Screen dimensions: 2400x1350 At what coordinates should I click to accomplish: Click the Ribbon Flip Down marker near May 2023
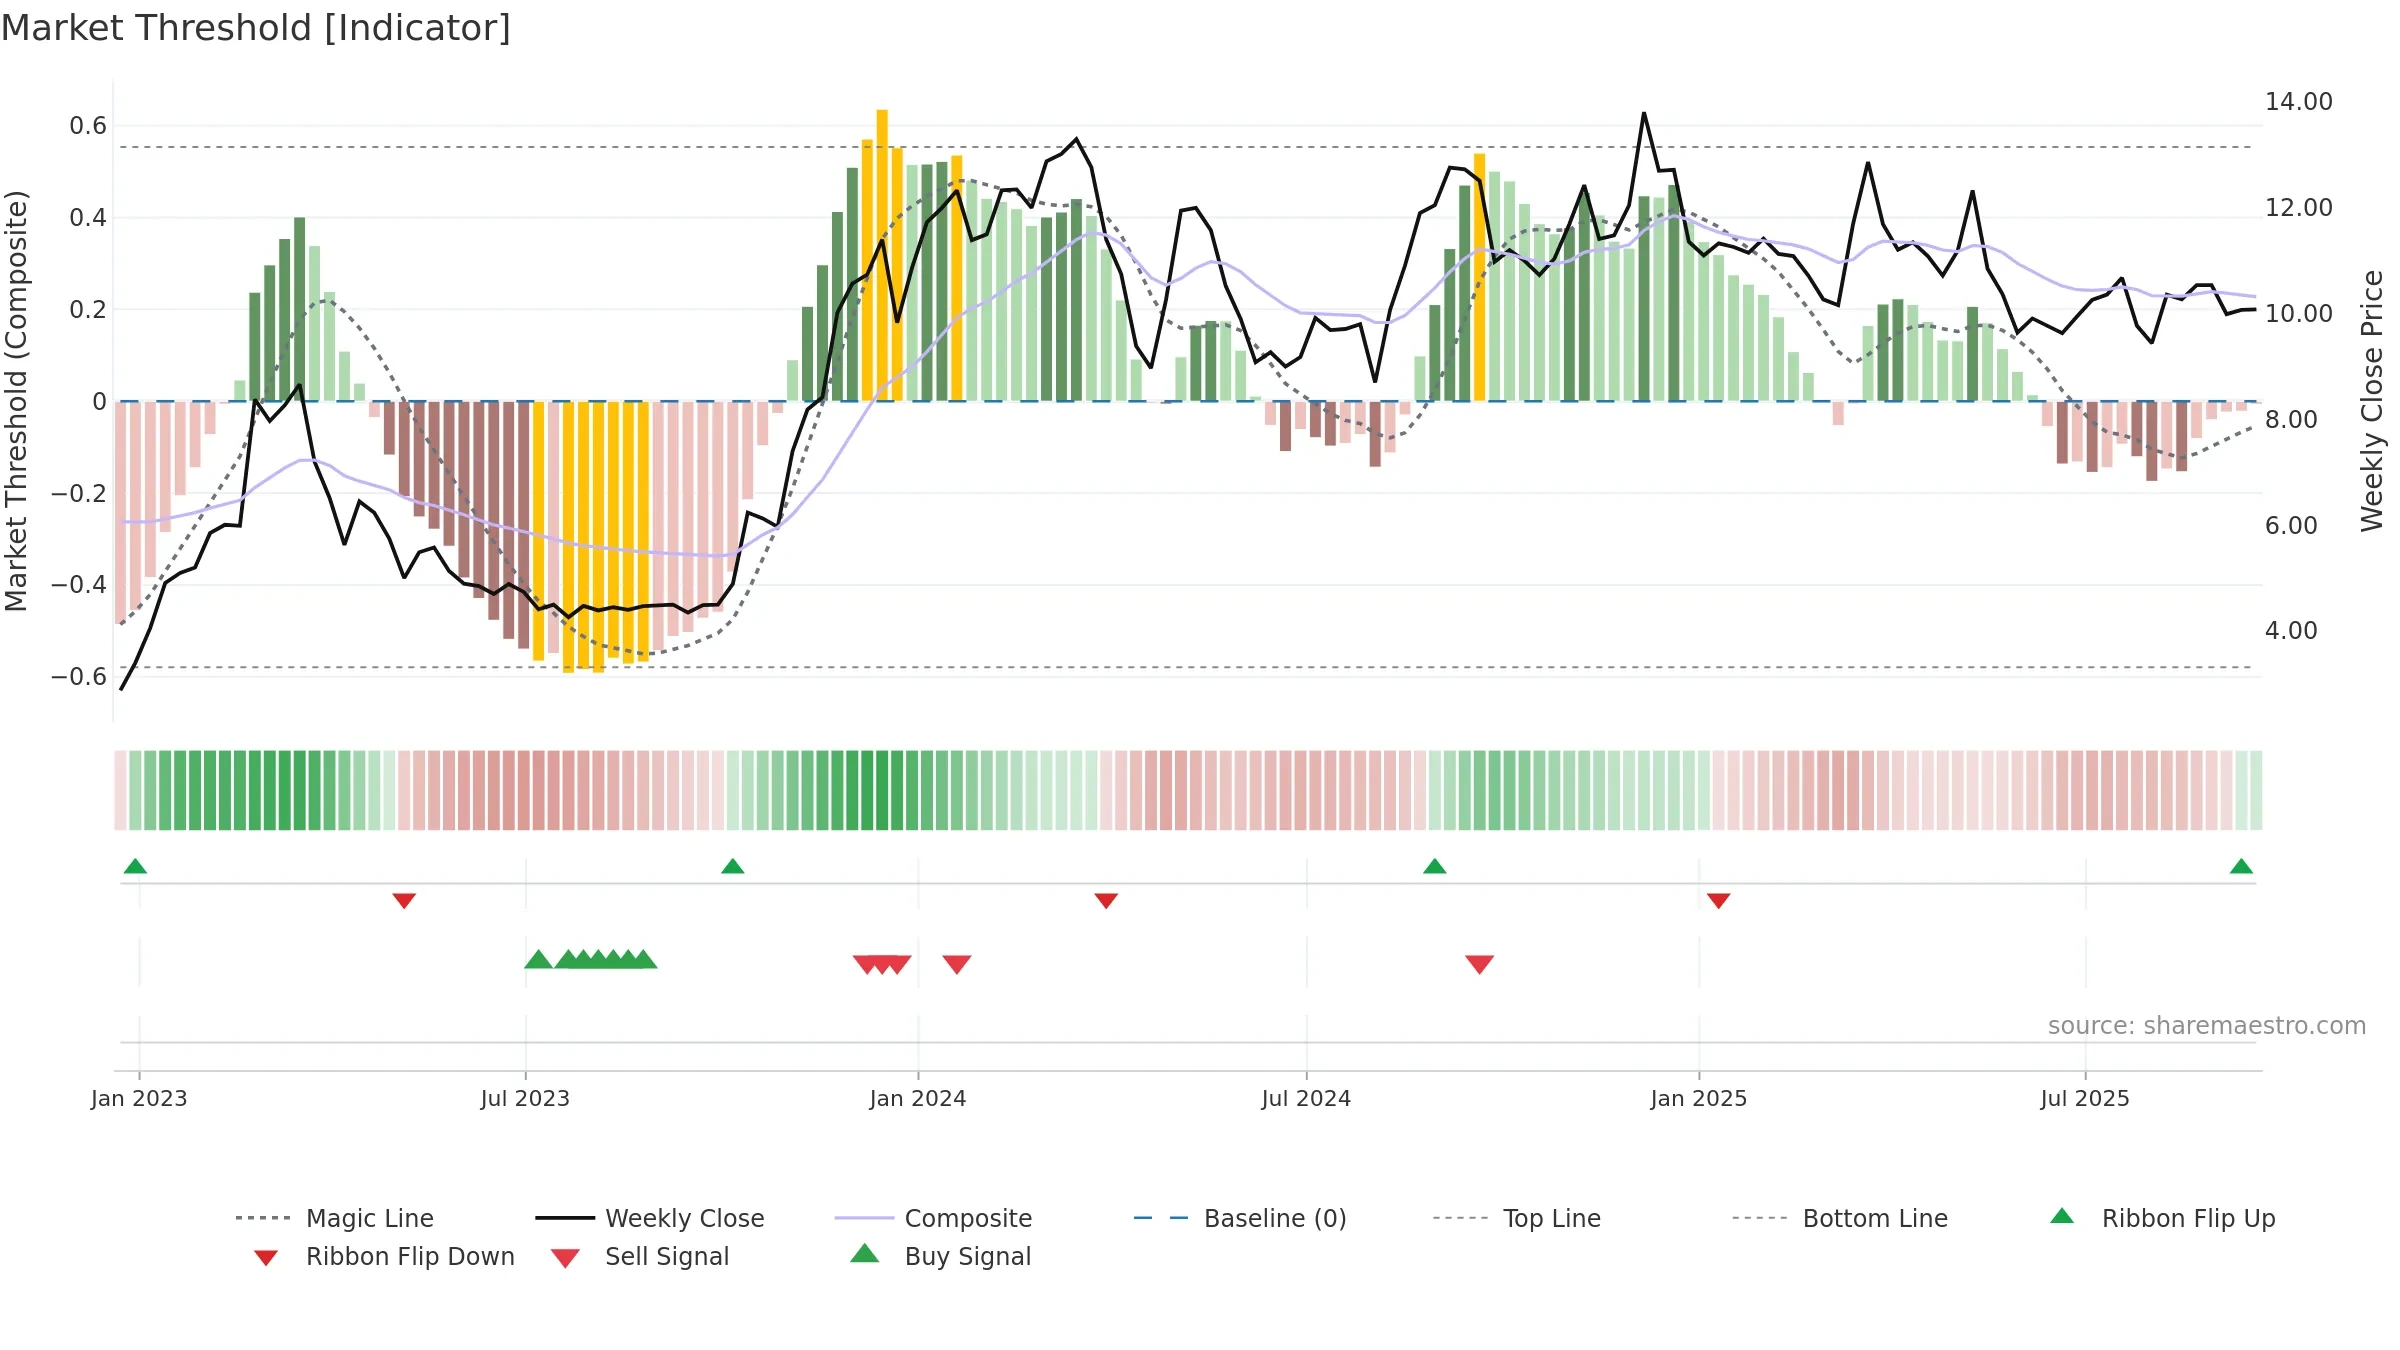coord(404,901)
